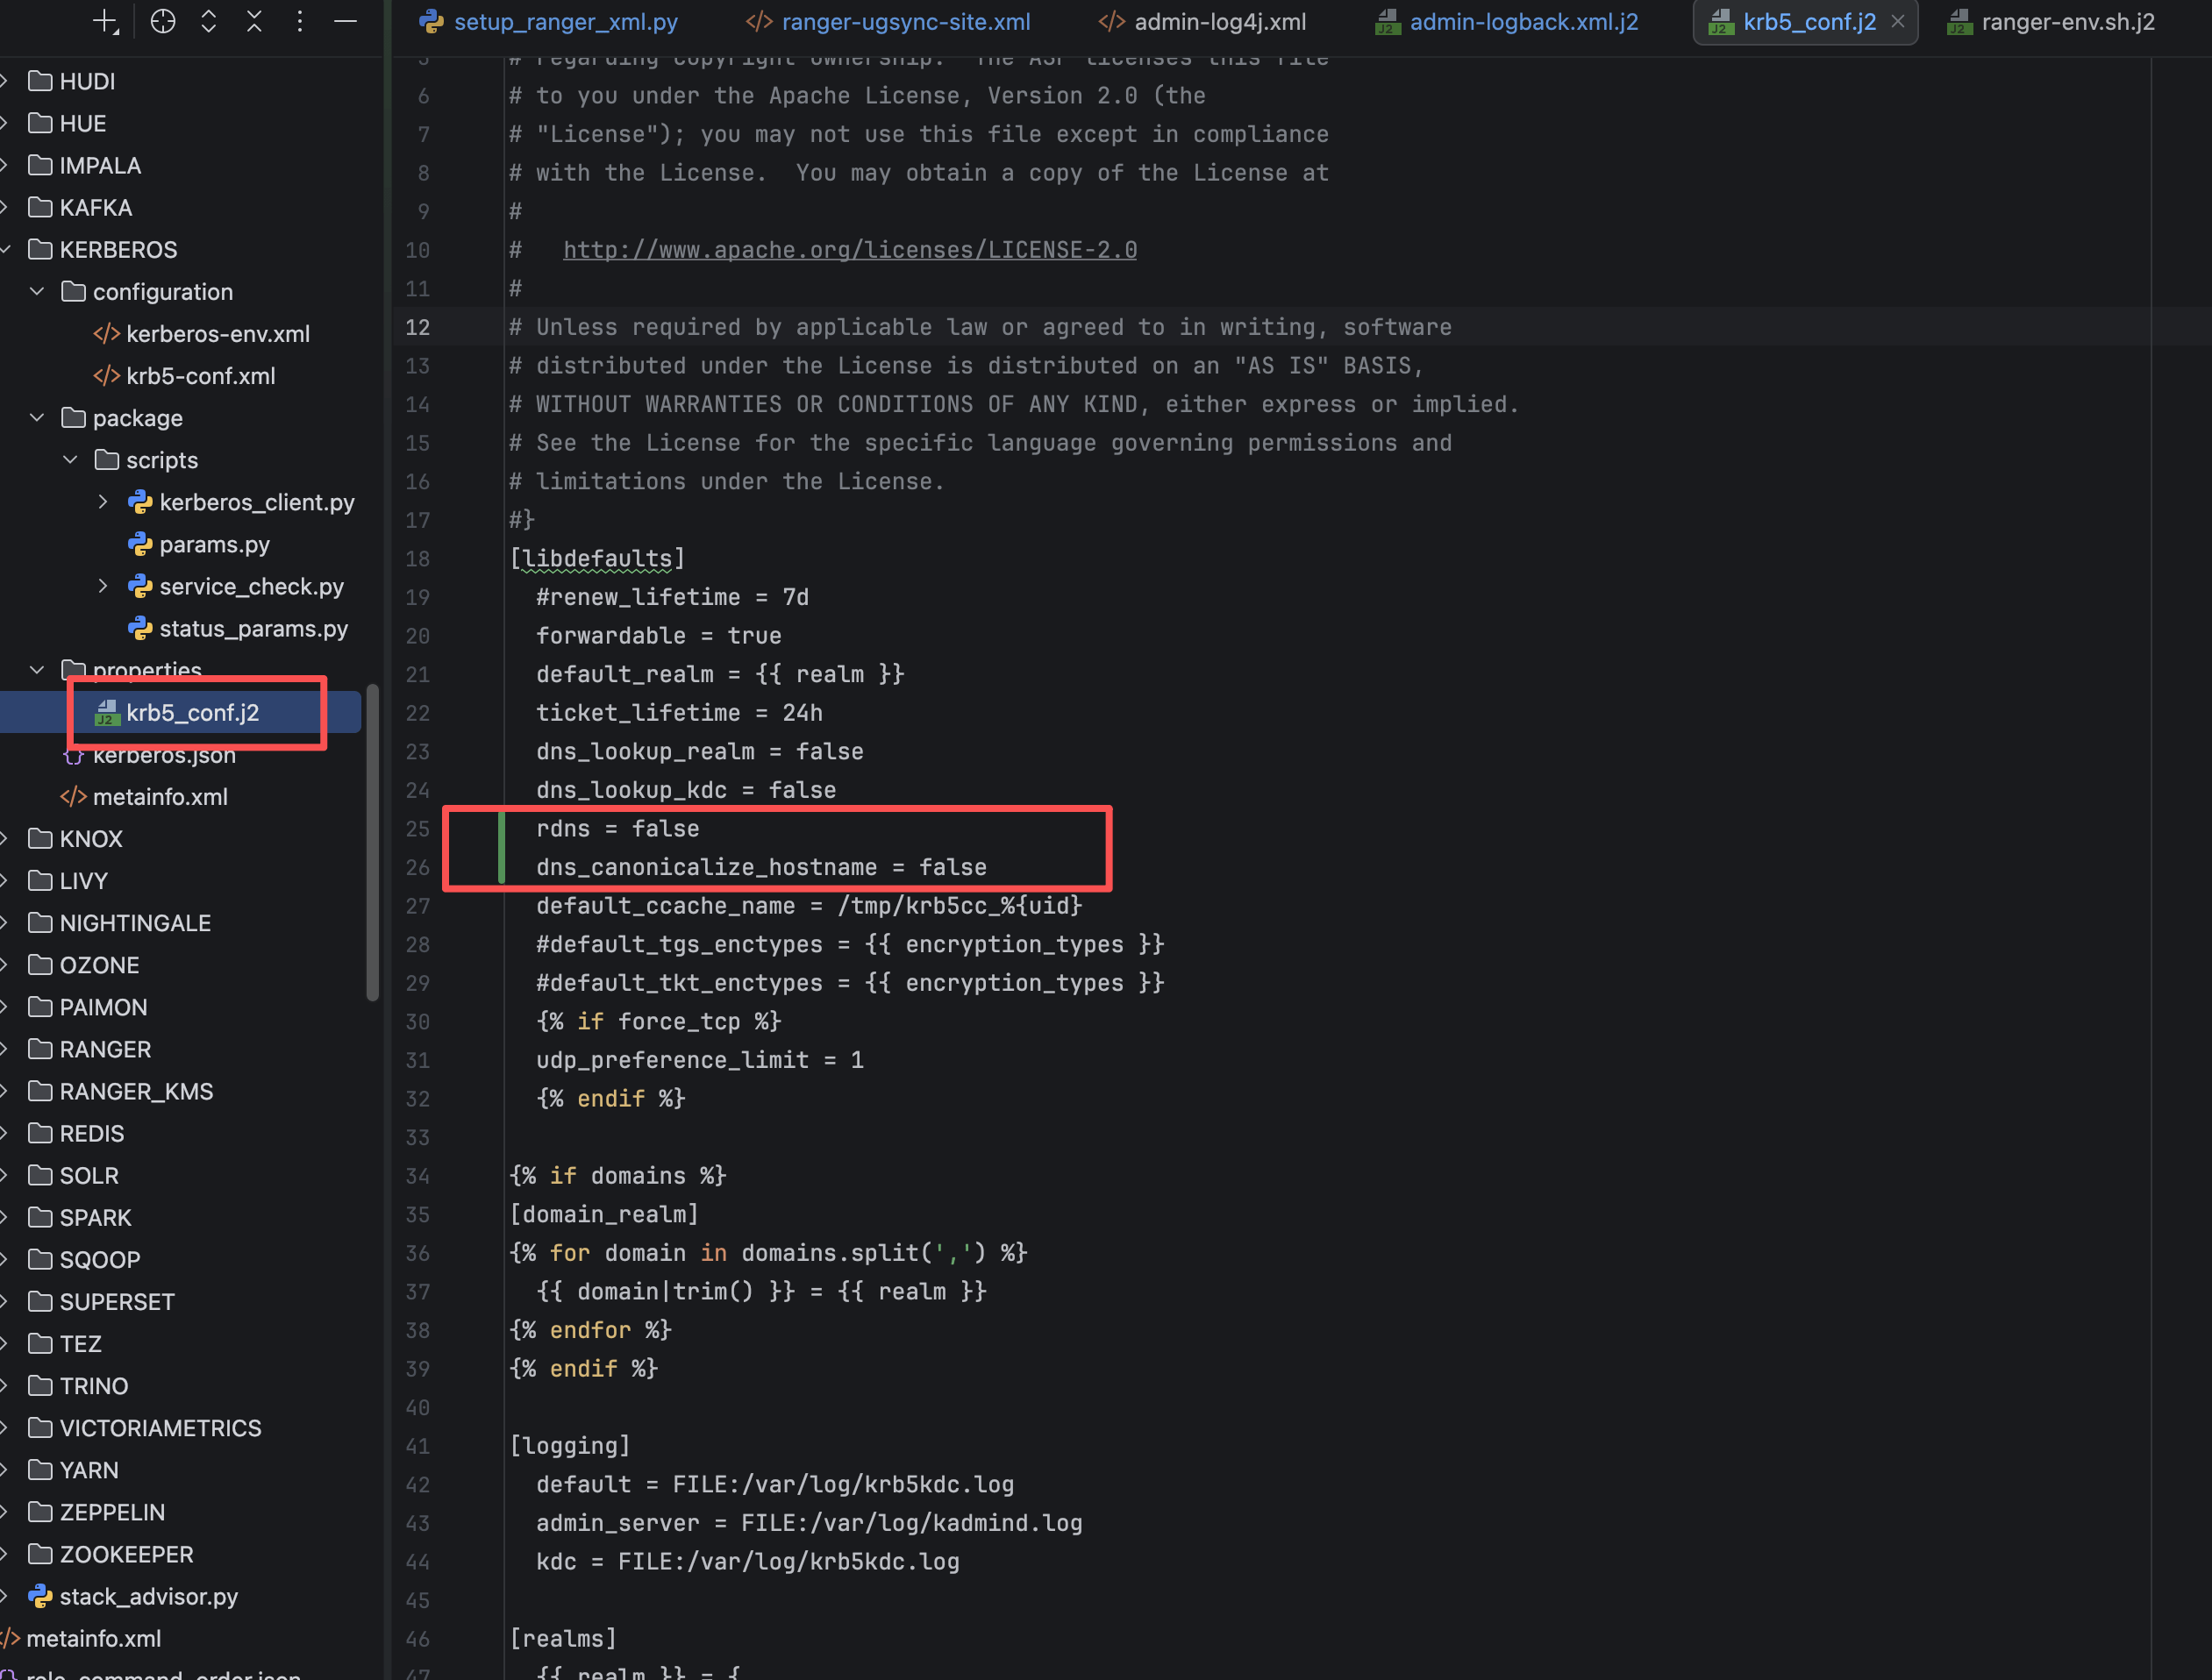Click line number 25 in gutter
Screen dimensions: 2212x1680
coord(417,829)
